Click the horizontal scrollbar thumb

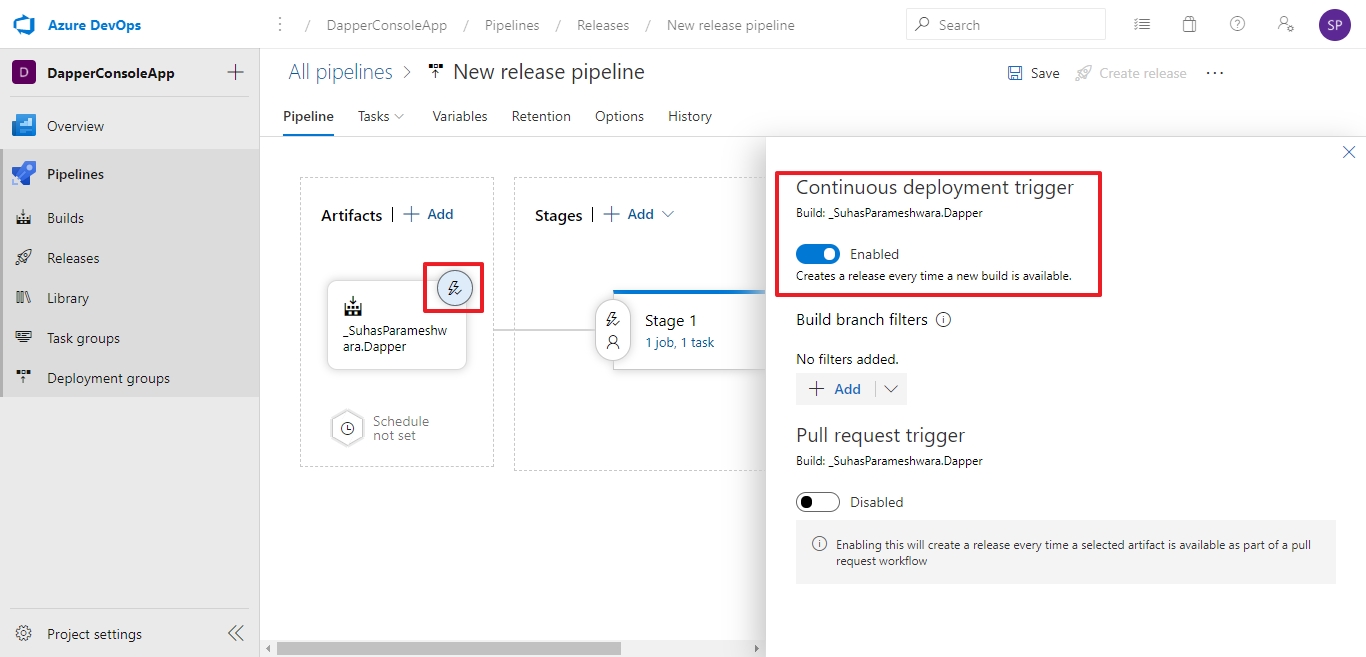pyautogui.click(x=449, y=649)
